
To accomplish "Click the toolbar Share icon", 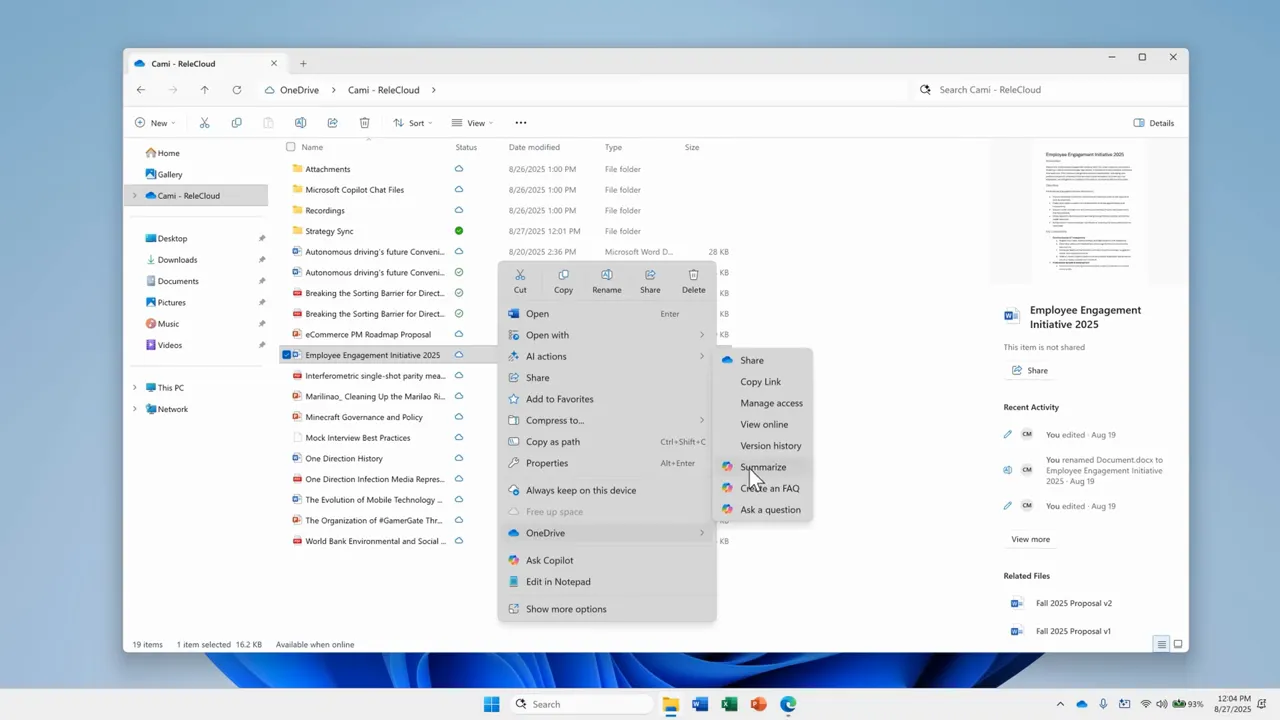I will coord(332,123).
